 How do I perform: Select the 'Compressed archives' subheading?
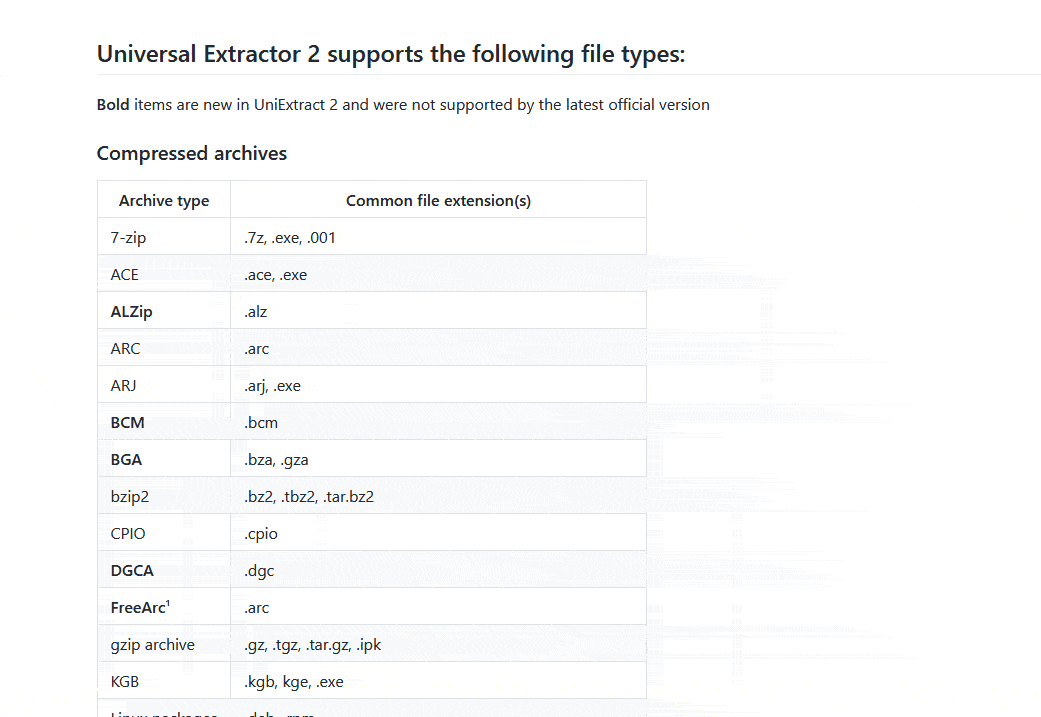tap(192, 153)
